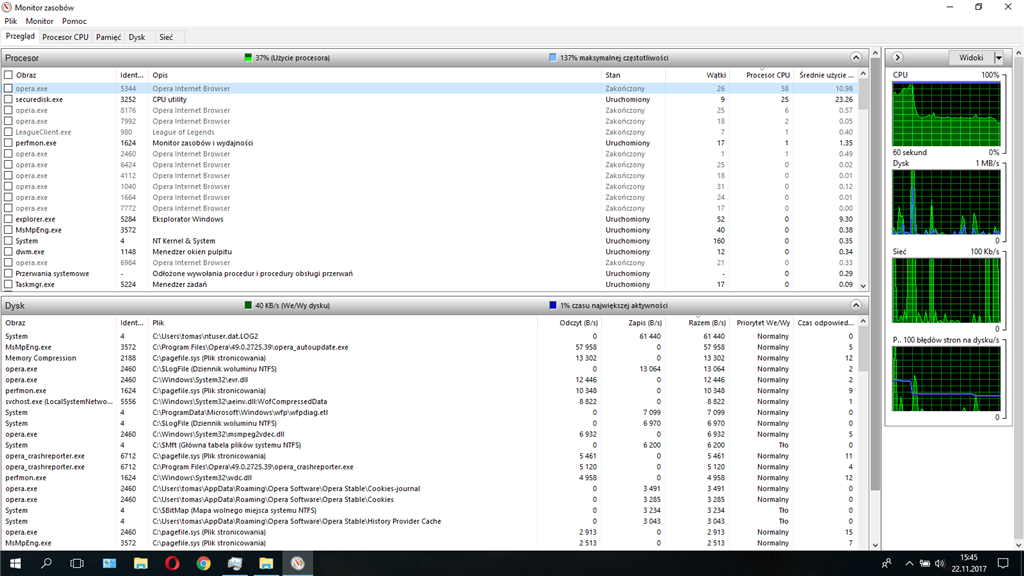Check the opera.exe 5344 process checkbox
Viewport: 1024px width, 576px height.
pyautogui.click(x=8, y=88)
